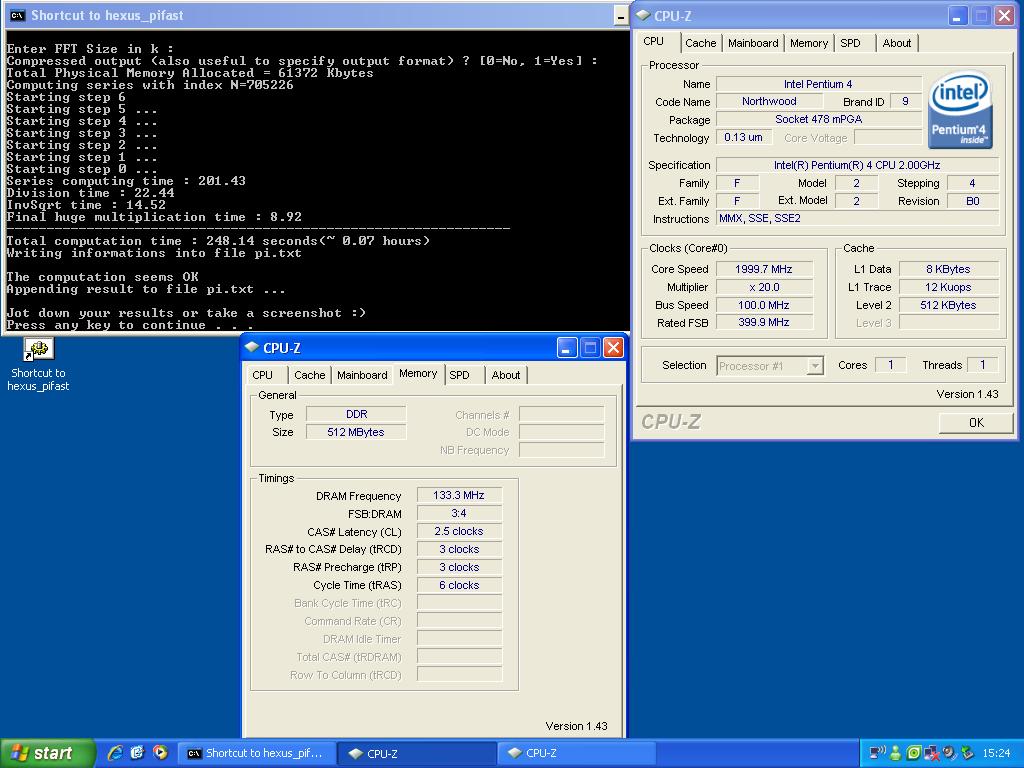Switch to Memory tab in right CPU-Z window

(x=808, y=43)
